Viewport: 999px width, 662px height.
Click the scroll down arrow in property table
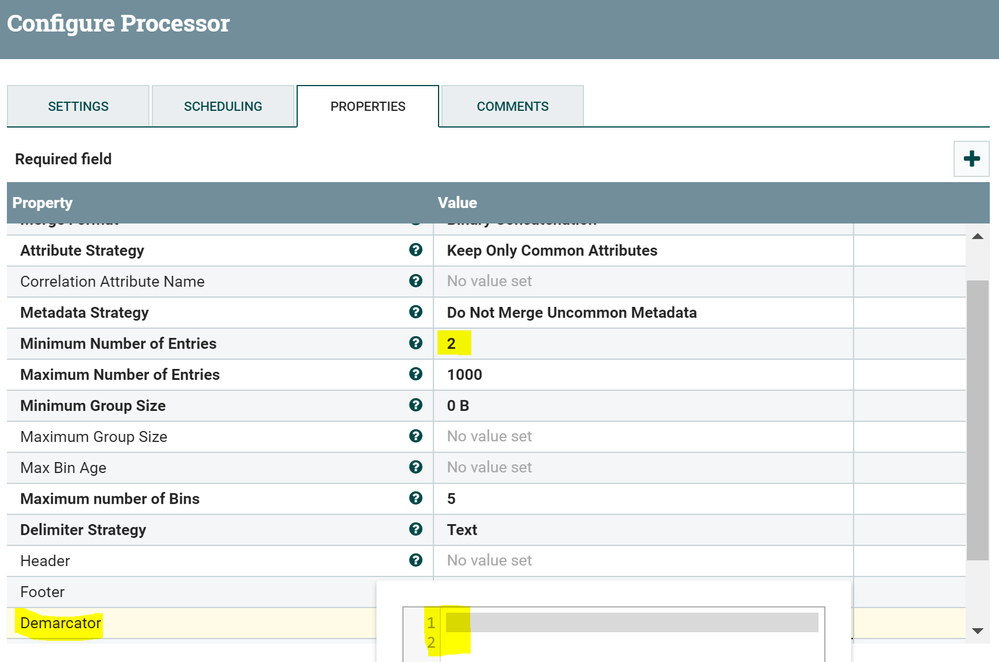click(x=977, y=631)
